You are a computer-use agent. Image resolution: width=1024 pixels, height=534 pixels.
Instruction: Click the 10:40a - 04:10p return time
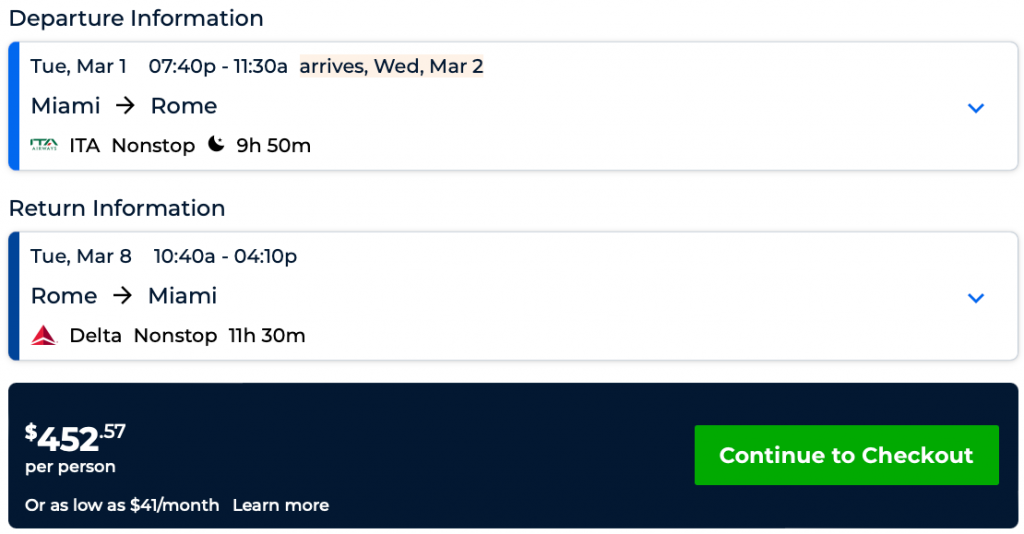pos(225,257)
